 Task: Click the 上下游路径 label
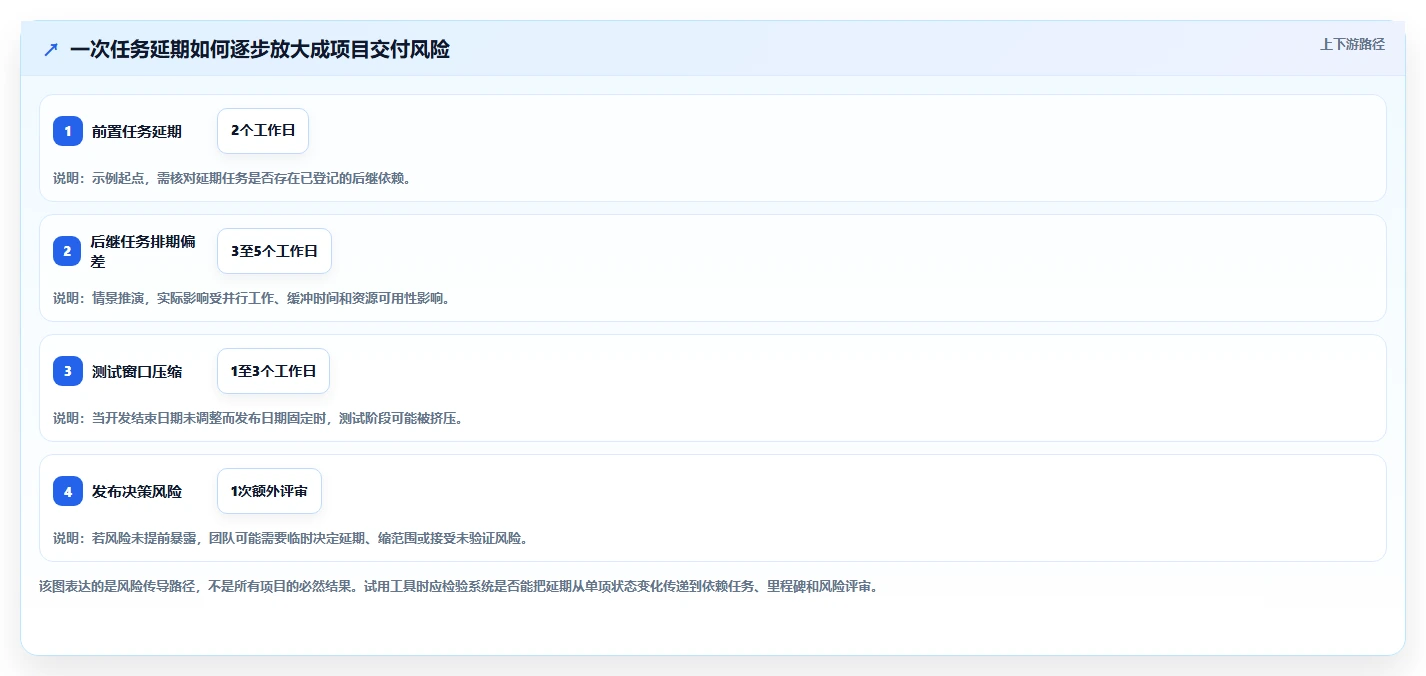[1352, 44]
